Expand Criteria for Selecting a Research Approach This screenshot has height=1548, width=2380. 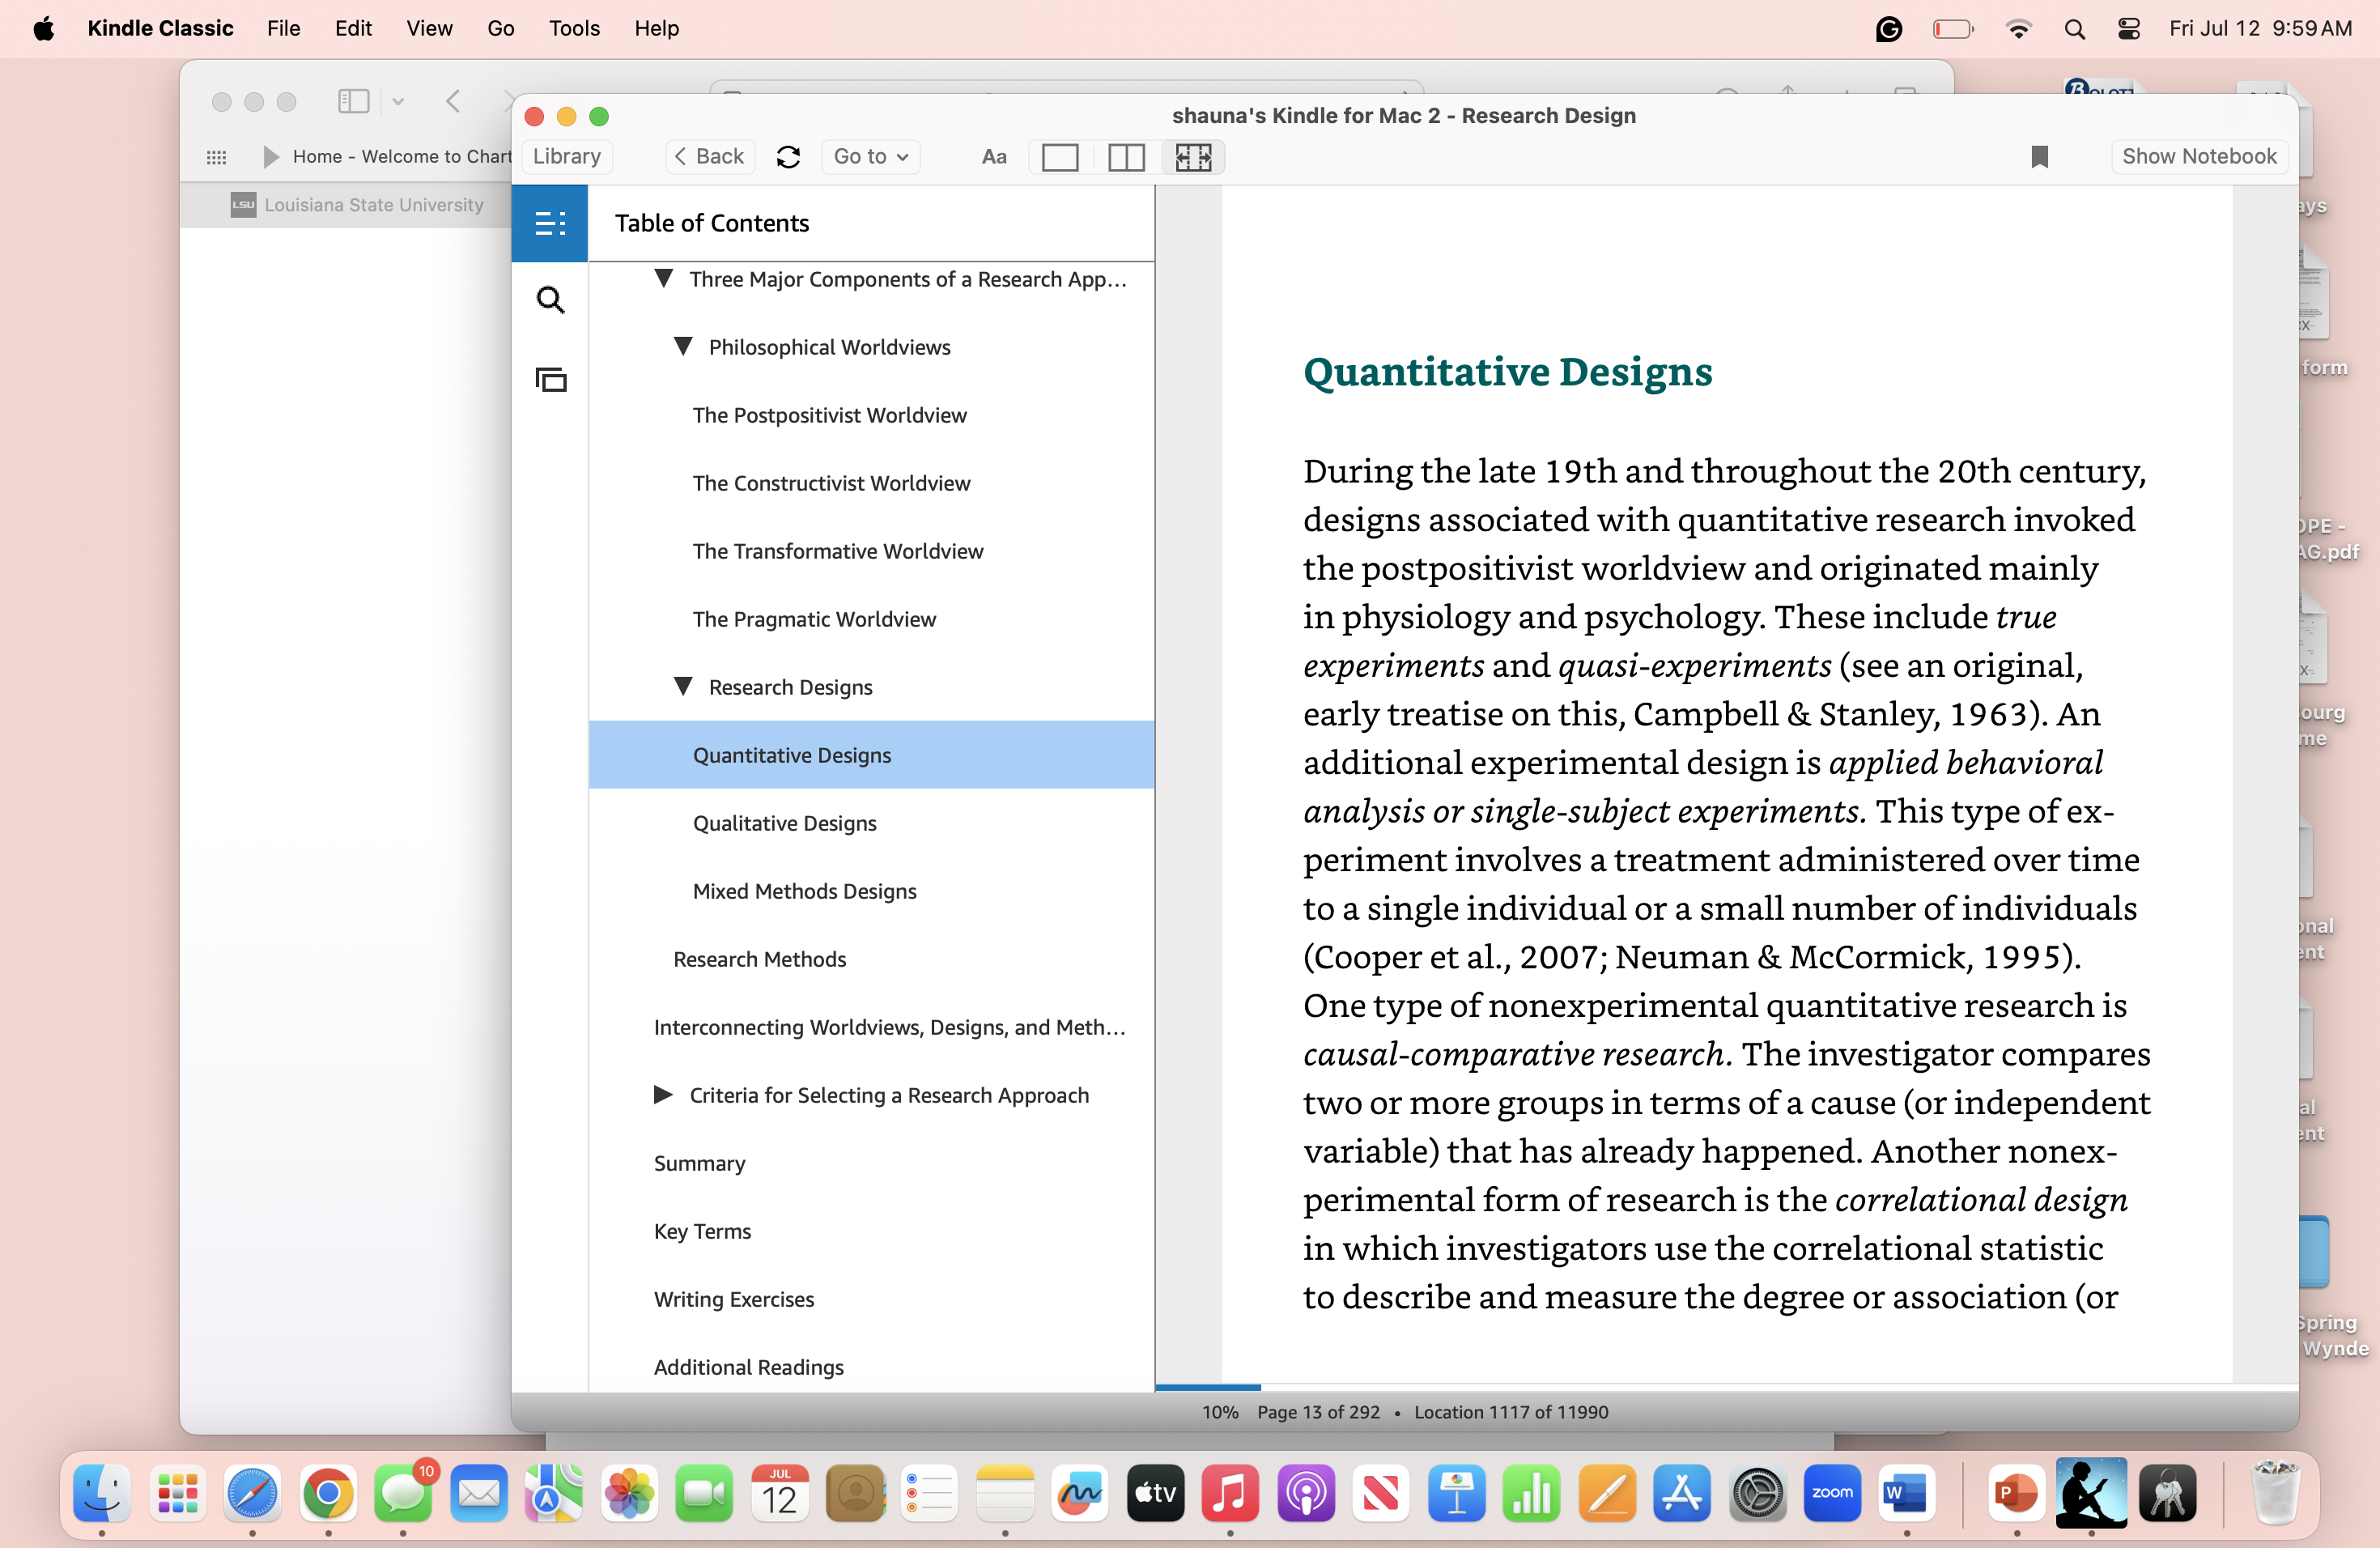663,1095
